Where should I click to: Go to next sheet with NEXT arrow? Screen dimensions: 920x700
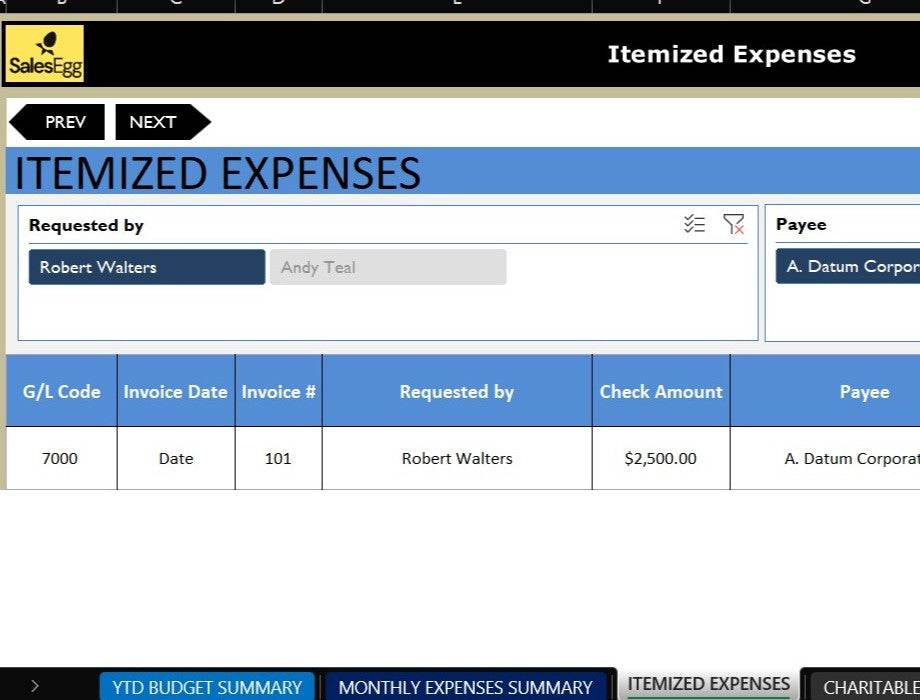click(x=160, y=122)
